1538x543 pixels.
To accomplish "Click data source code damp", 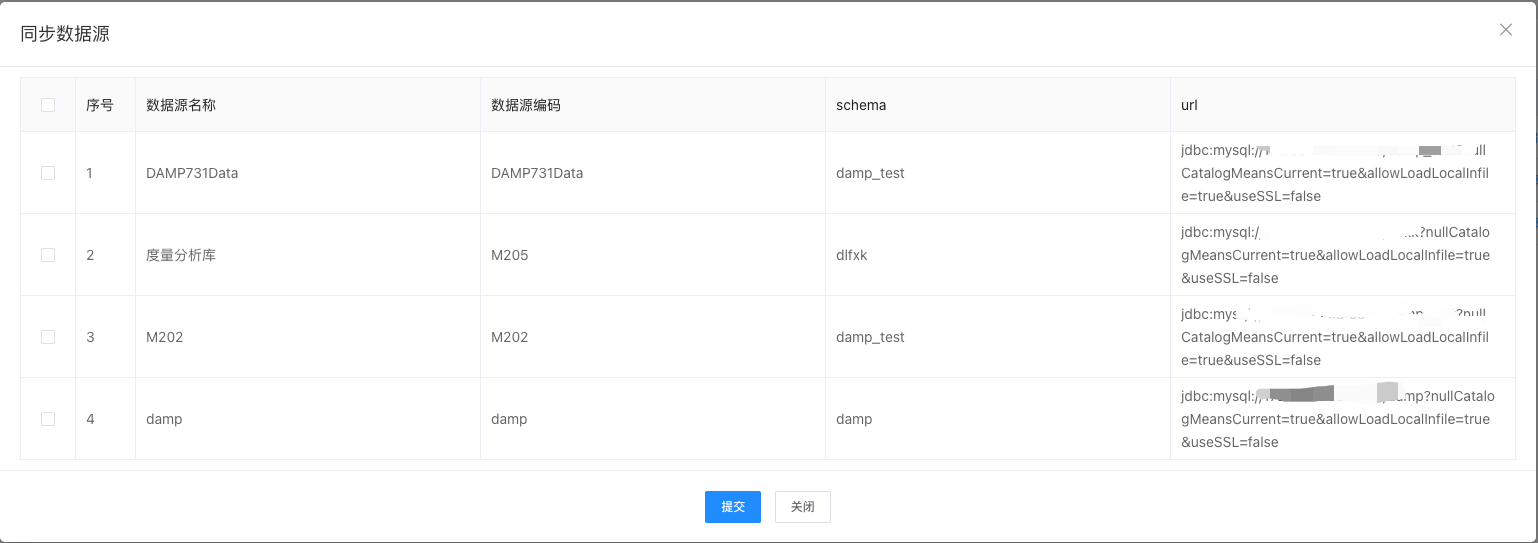I will [509, 419].
